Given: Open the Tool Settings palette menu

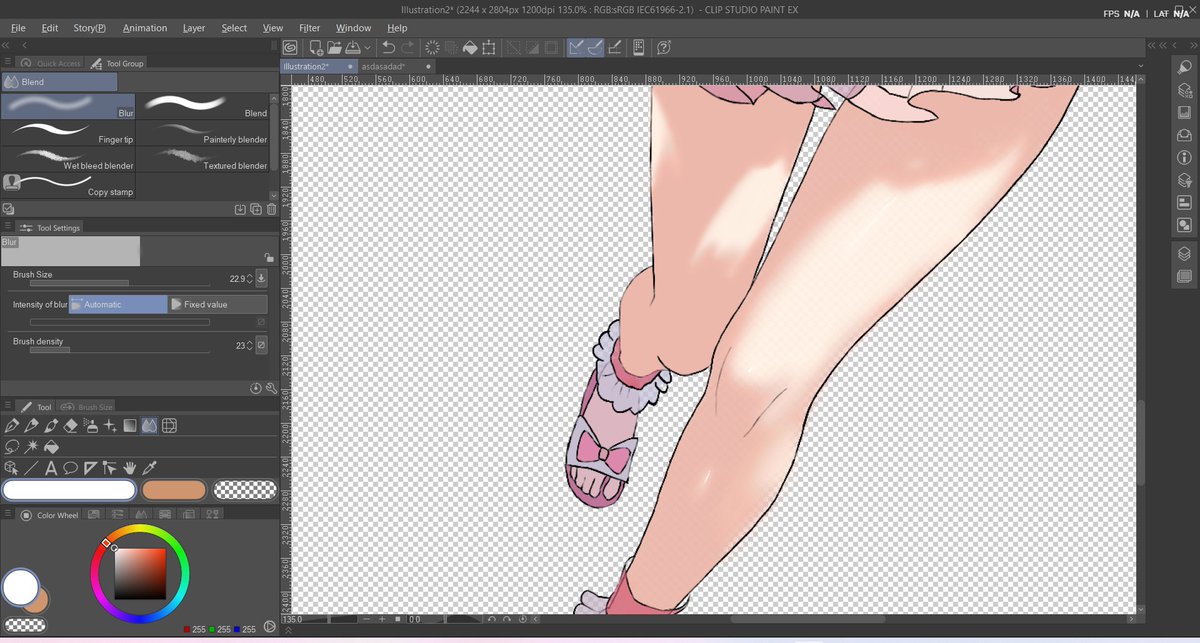Looking at the screenshot, I should pyautogui.click(x=9, y=227).
